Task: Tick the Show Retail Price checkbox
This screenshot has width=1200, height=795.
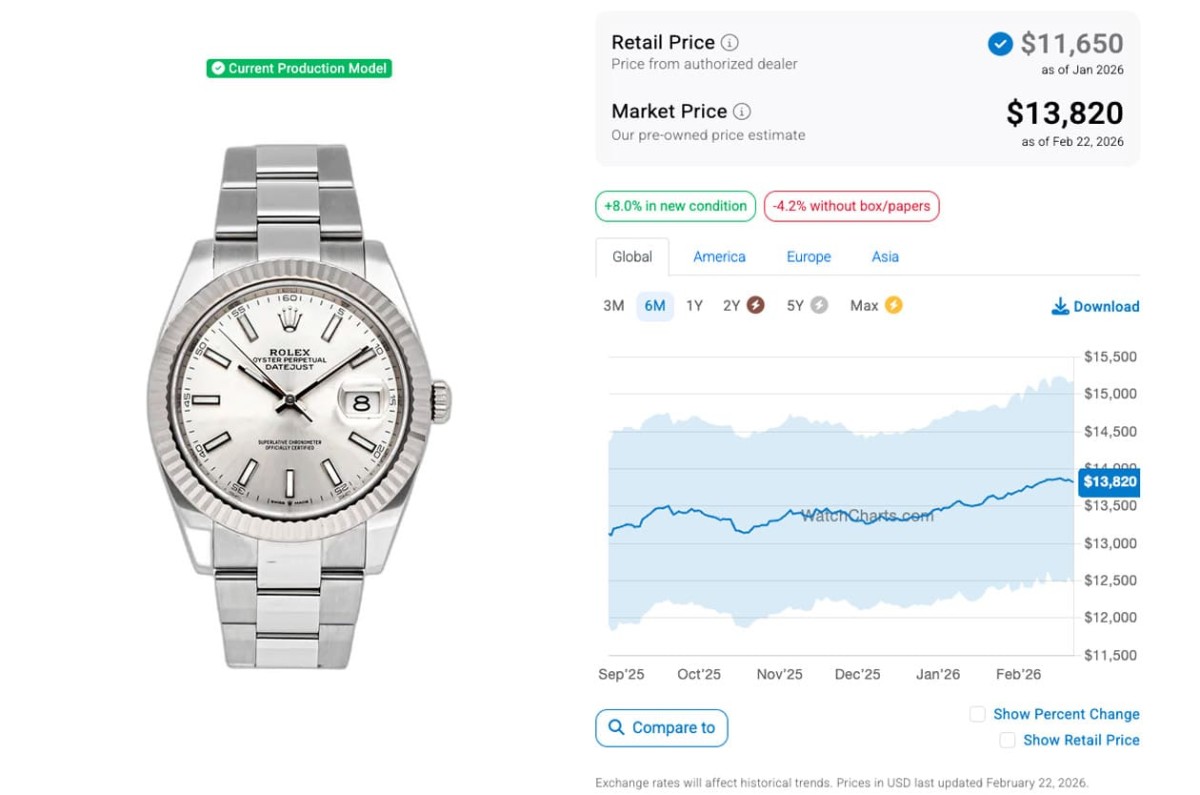Action: [x=1008, y=740]
